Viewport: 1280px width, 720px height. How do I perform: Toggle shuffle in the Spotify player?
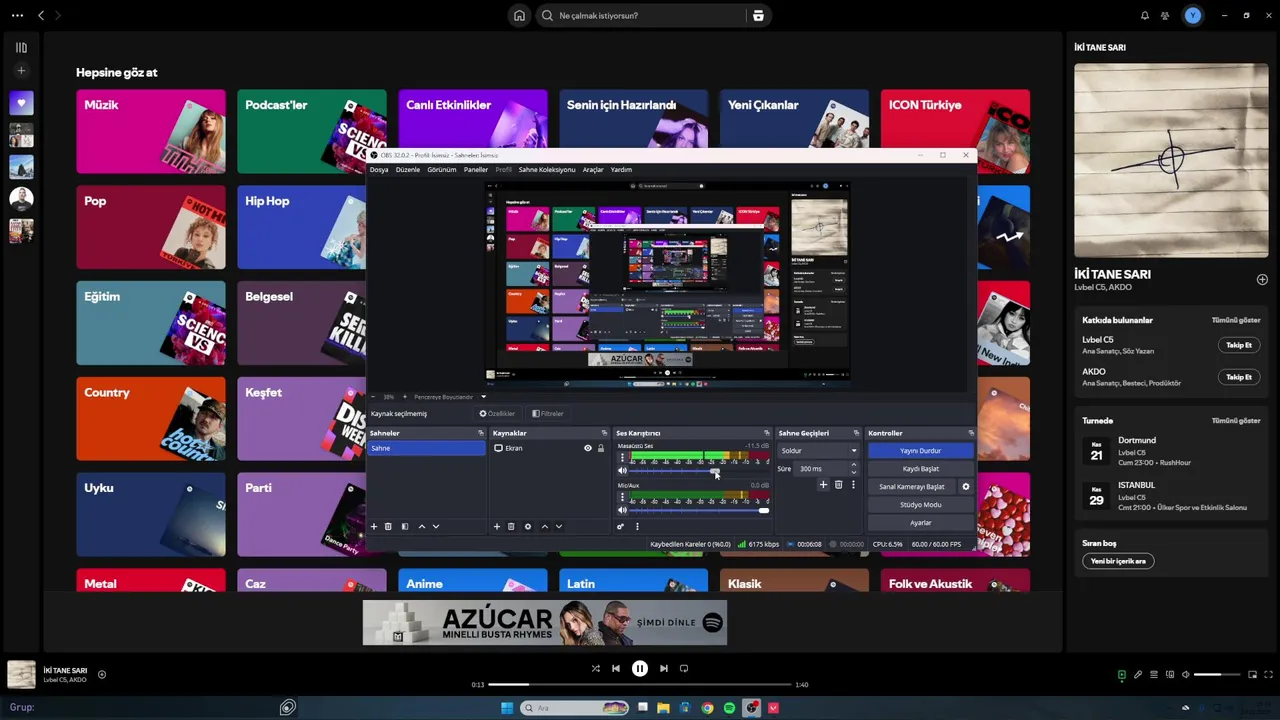point(595,669)
